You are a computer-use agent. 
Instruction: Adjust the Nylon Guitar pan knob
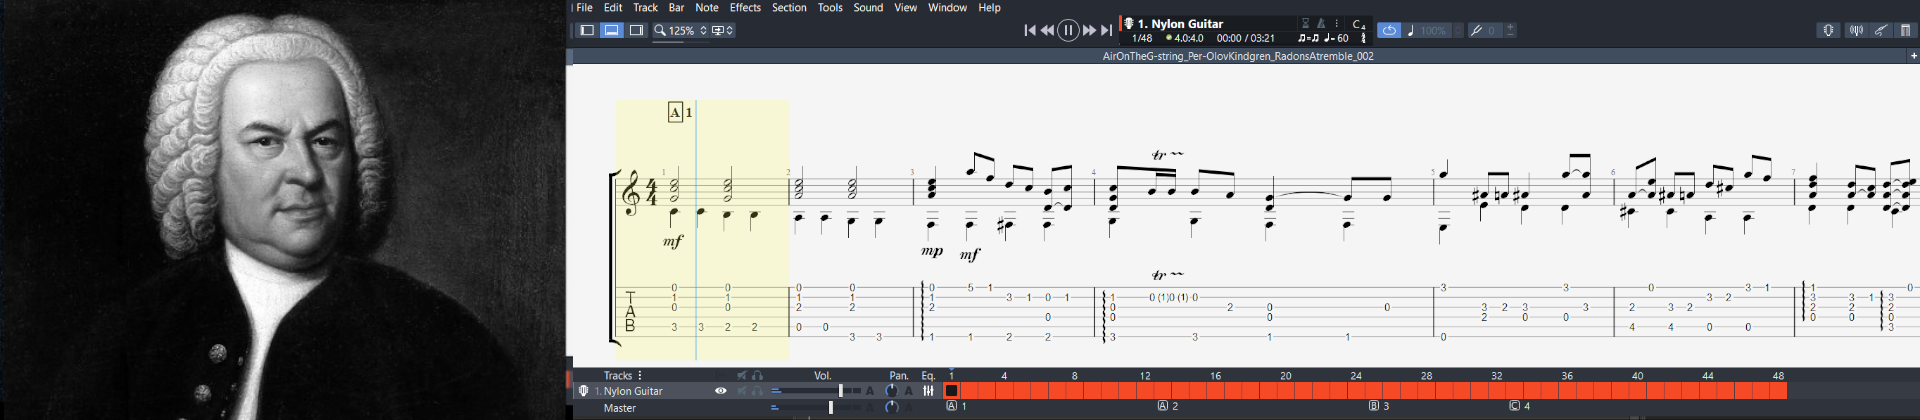(x=891, y=391)
